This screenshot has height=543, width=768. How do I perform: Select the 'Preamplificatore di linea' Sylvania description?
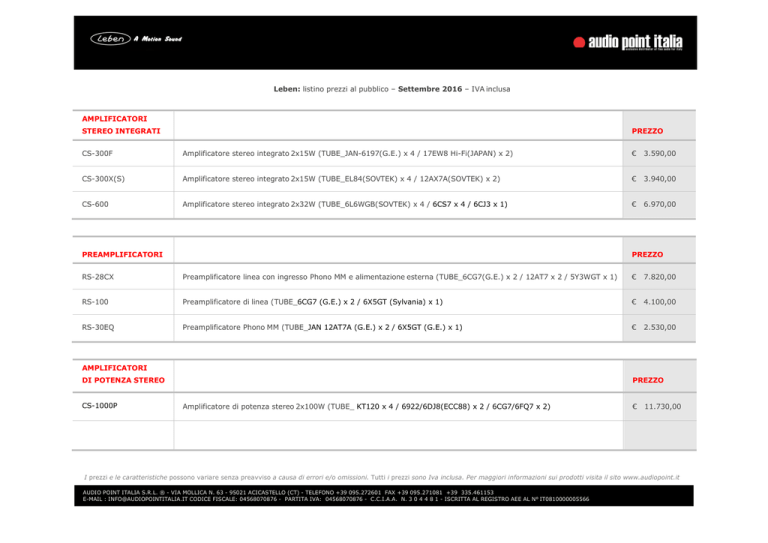pos(312,302)
